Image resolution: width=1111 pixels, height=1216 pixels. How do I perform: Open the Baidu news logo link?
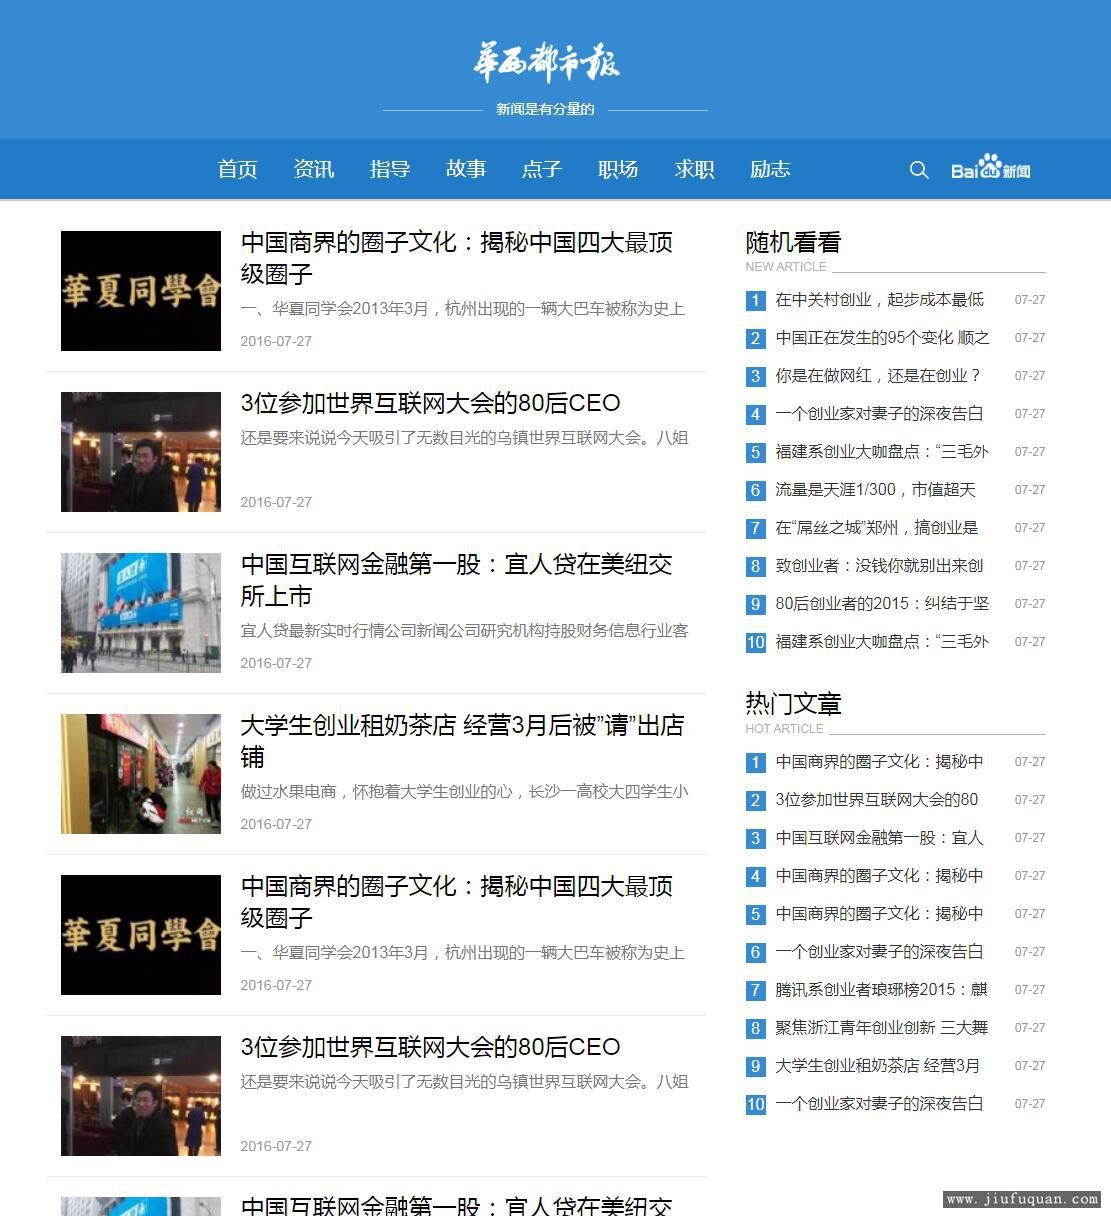990,168
